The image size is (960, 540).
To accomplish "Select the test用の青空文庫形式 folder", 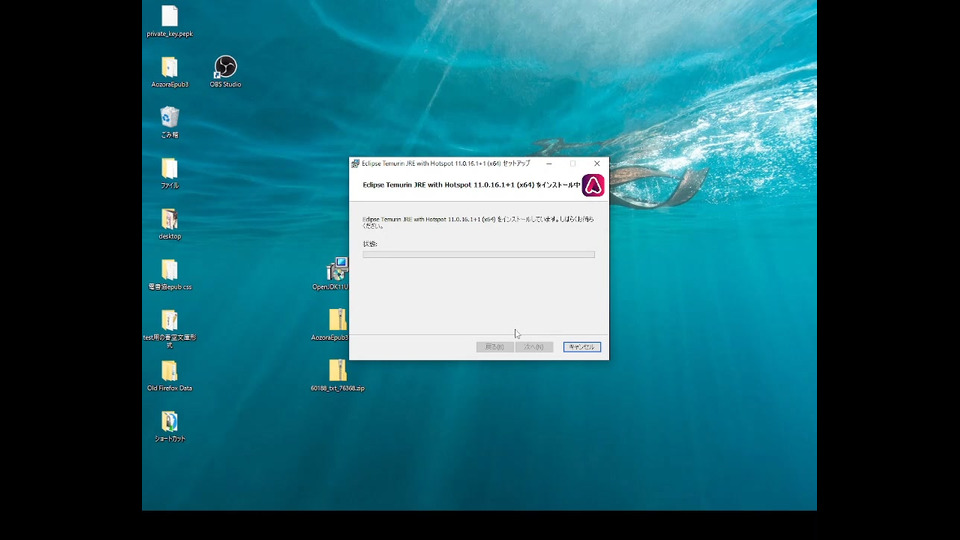I will (170, 320).
